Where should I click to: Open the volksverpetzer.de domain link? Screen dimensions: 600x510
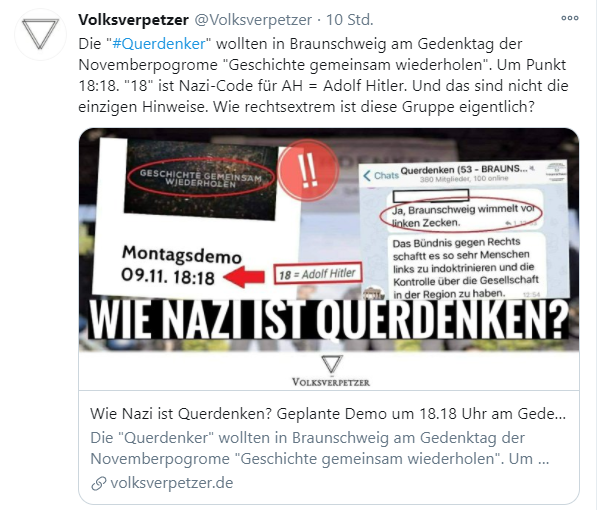(x=172, y=483)
